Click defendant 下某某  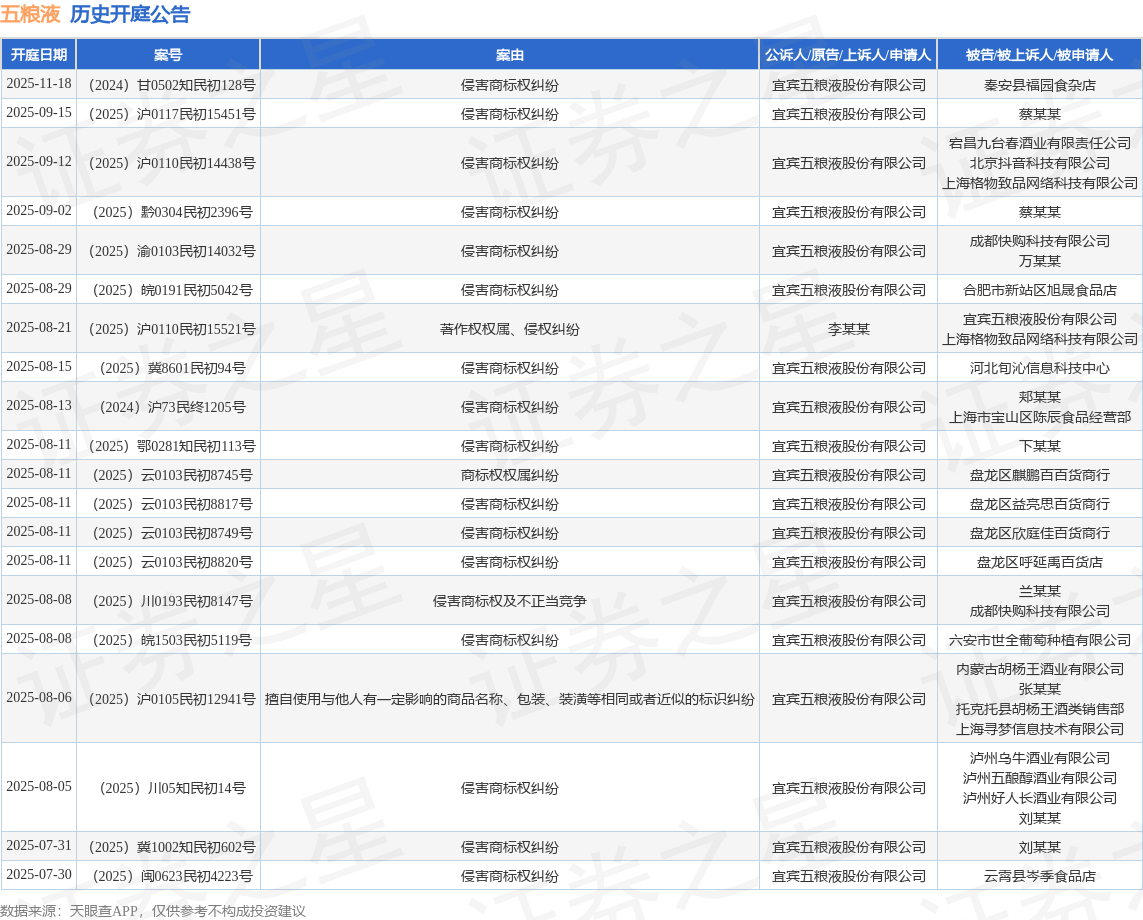coord(1039,446)
